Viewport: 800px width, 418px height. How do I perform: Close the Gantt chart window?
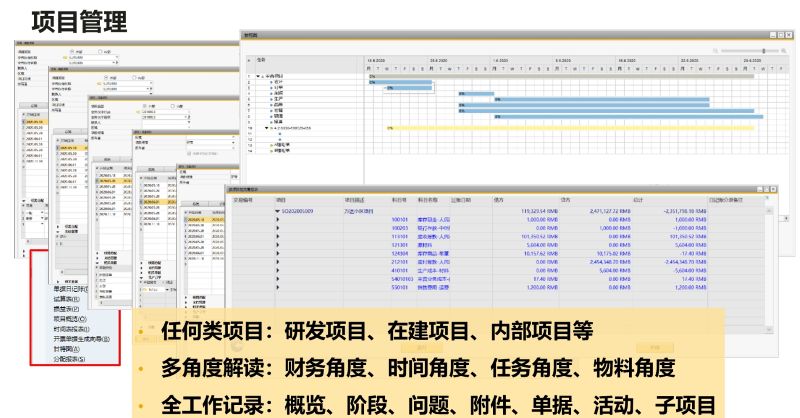click(788, 35)
